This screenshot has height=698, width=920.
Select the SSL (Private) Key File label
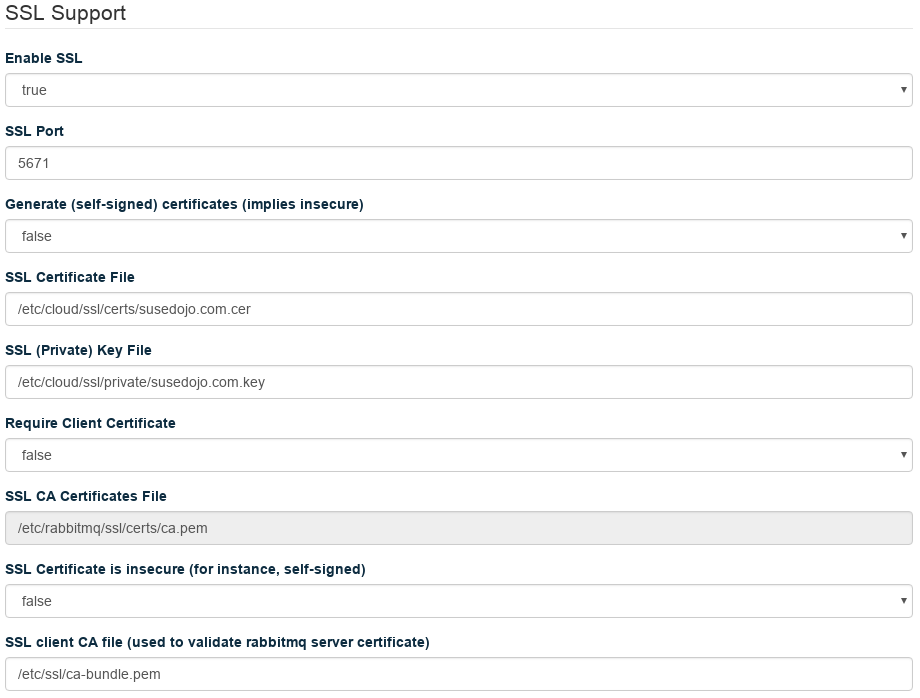click(79, 350)
